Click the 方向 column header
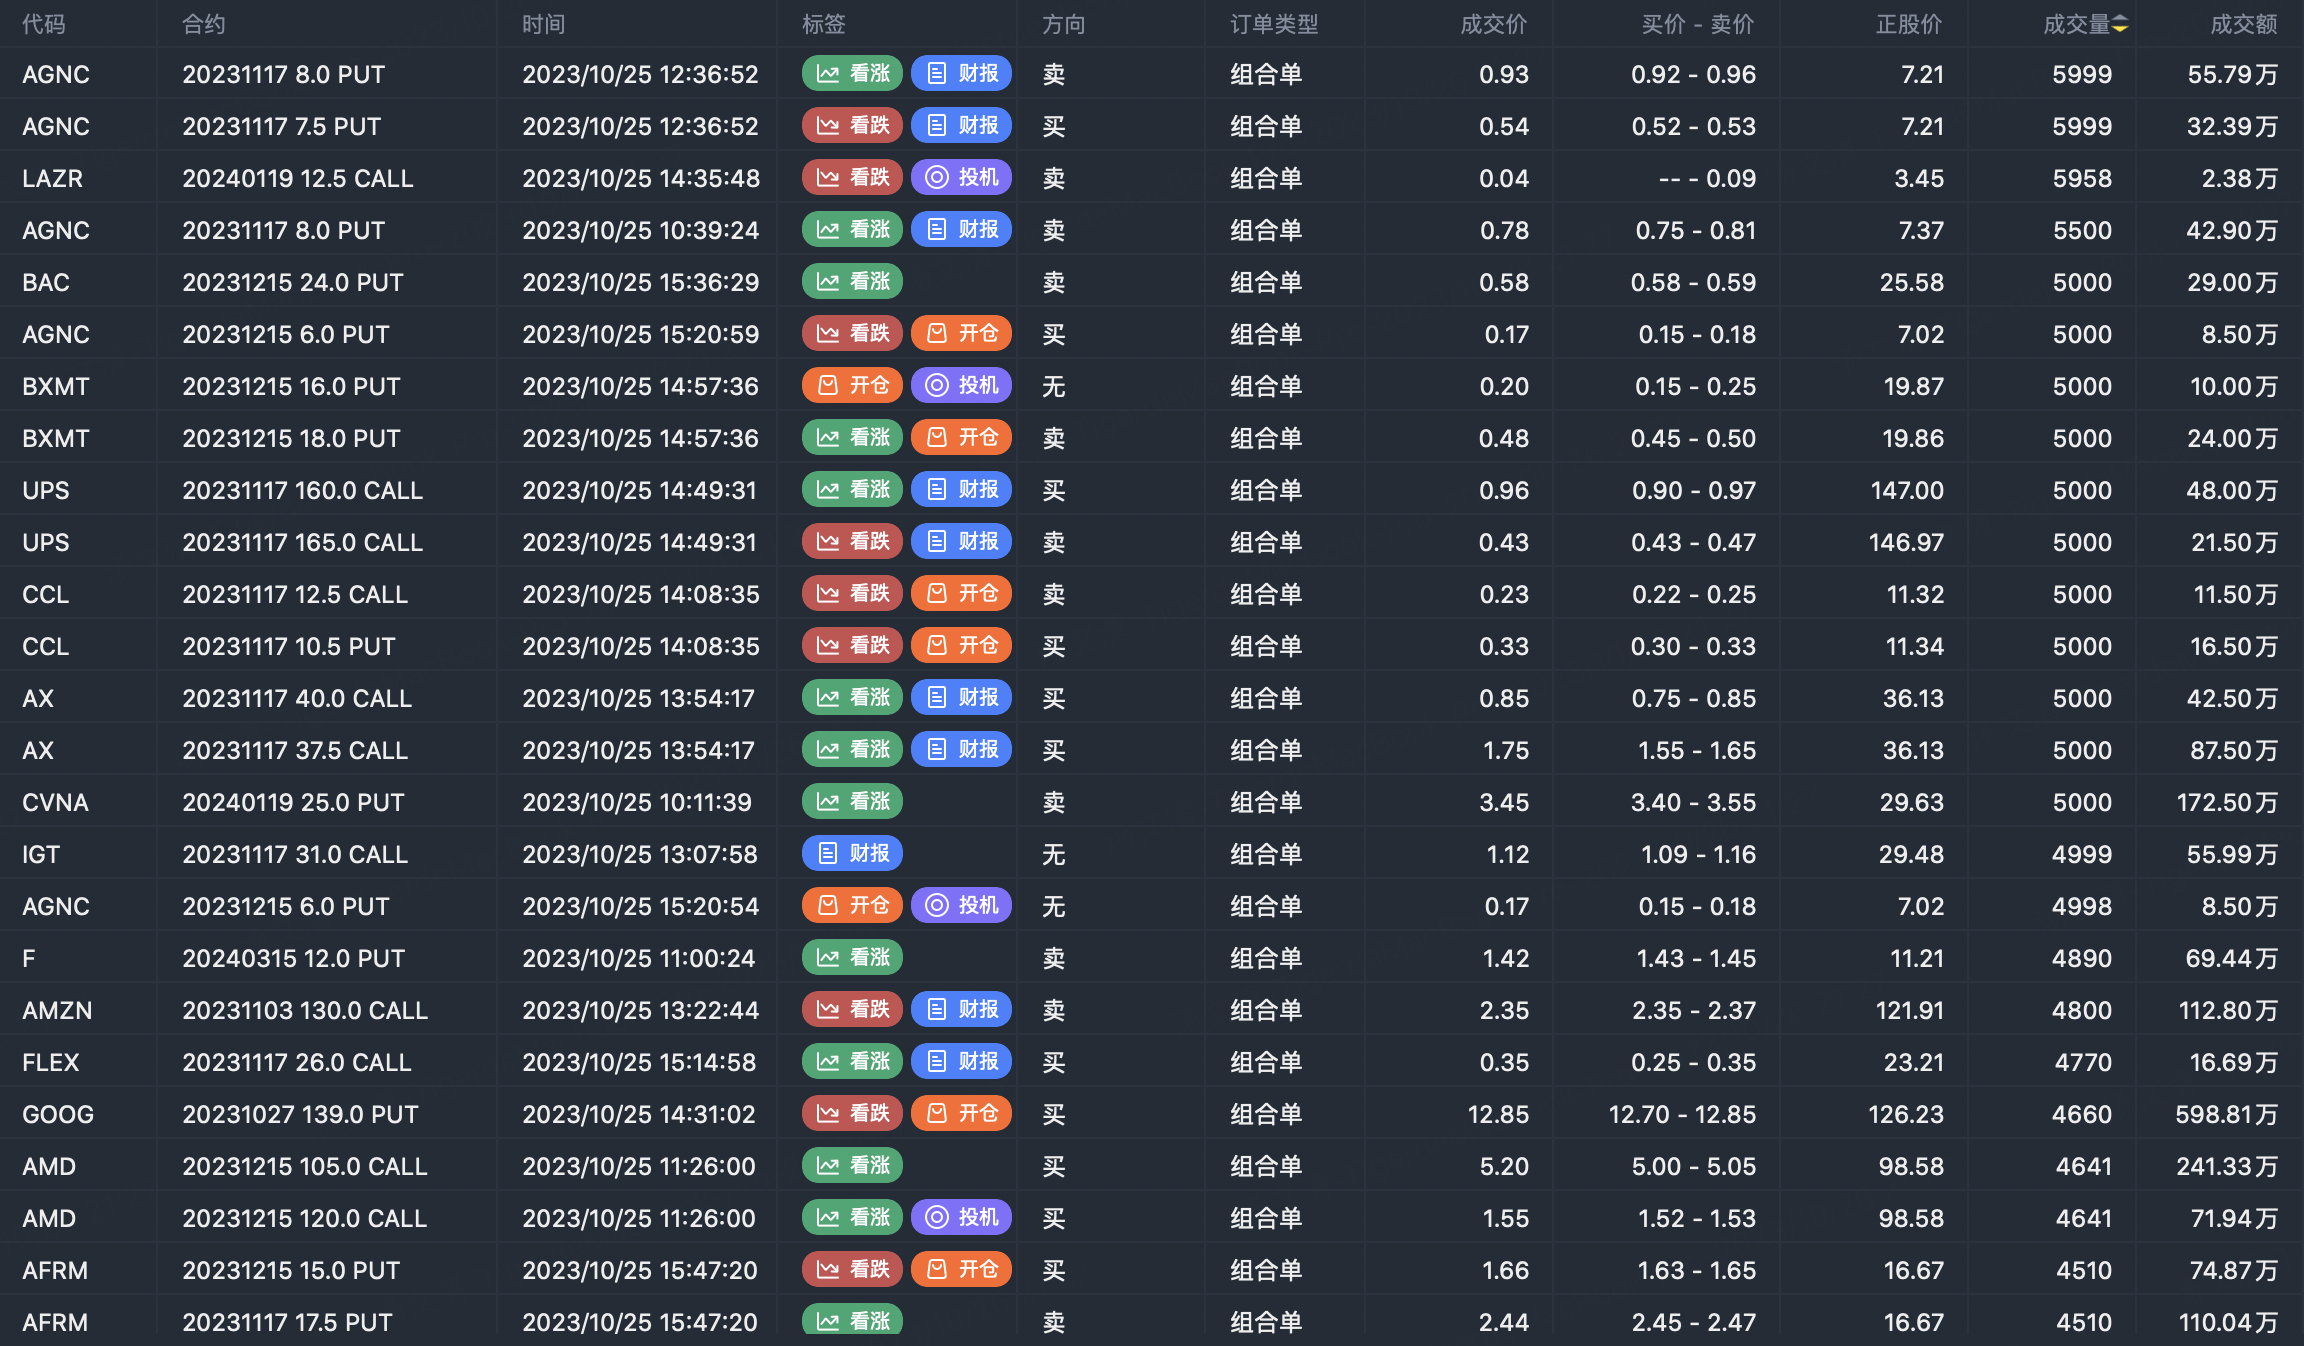This screenshot has width=2304, height=1346. tap(1064, 24)
